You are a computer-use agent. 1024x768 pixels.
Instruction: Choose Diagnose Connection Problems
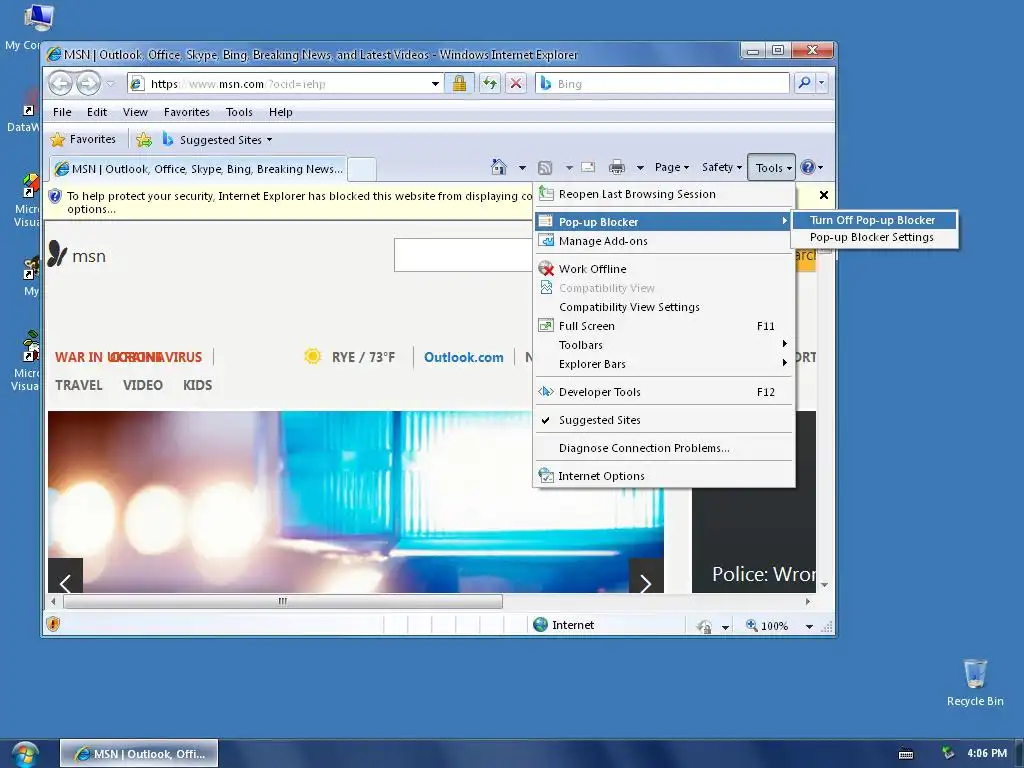(x=664, y=448)
